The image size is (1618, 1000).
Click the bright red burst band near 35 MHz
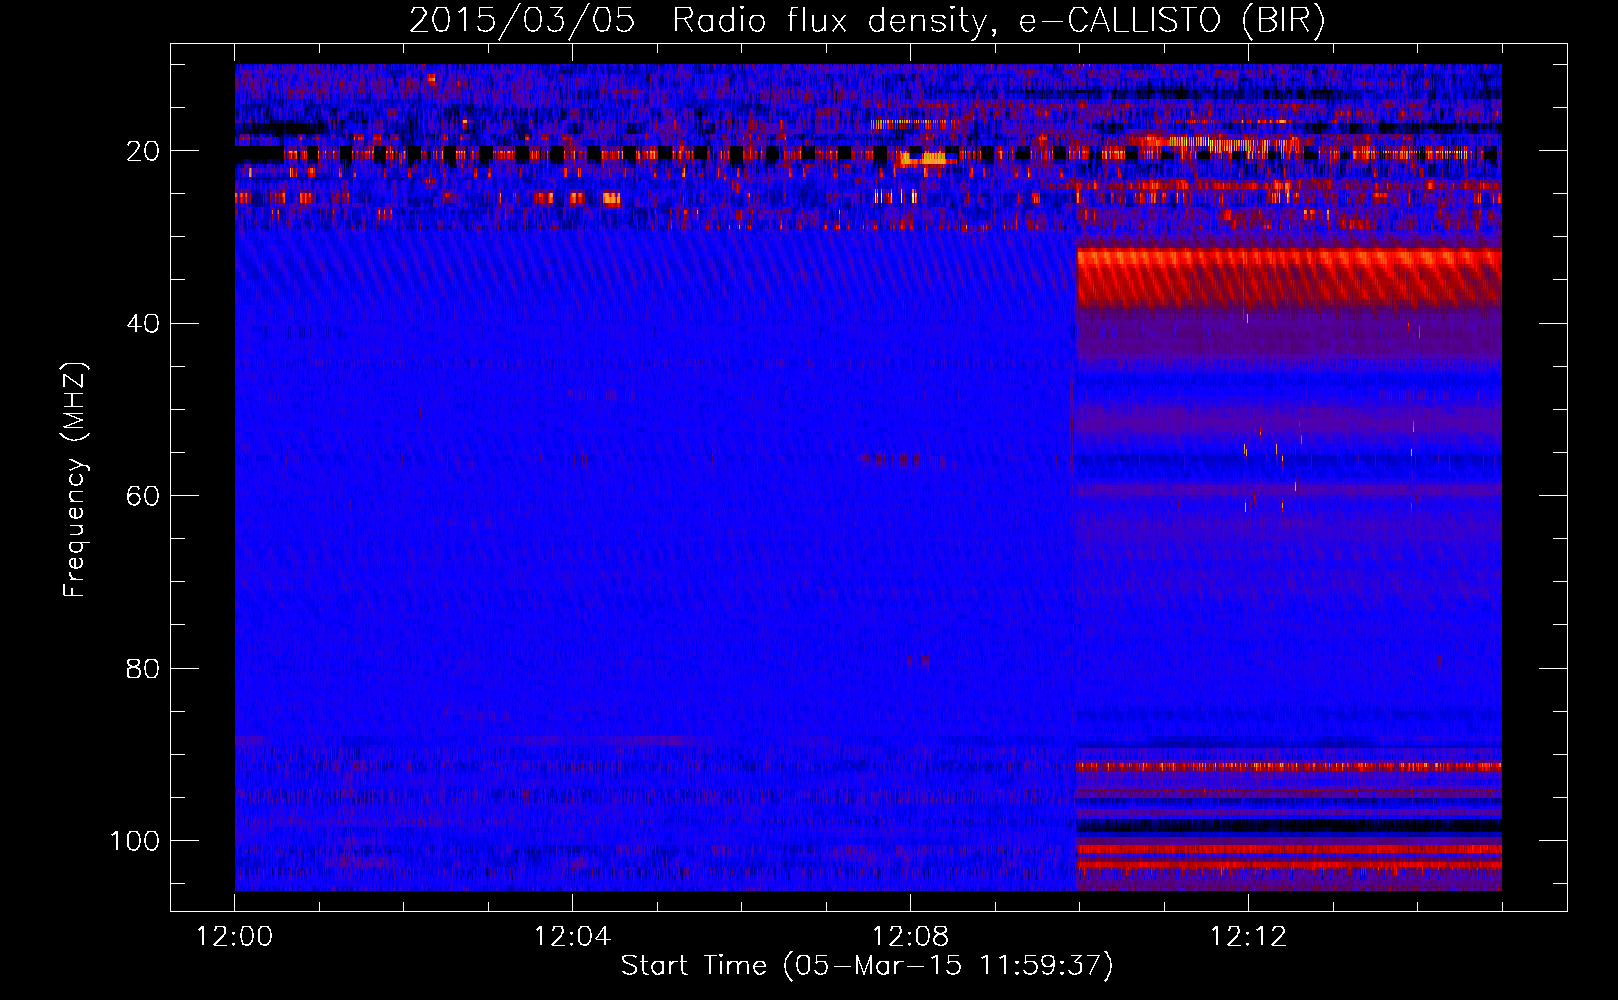[1289, 277]
